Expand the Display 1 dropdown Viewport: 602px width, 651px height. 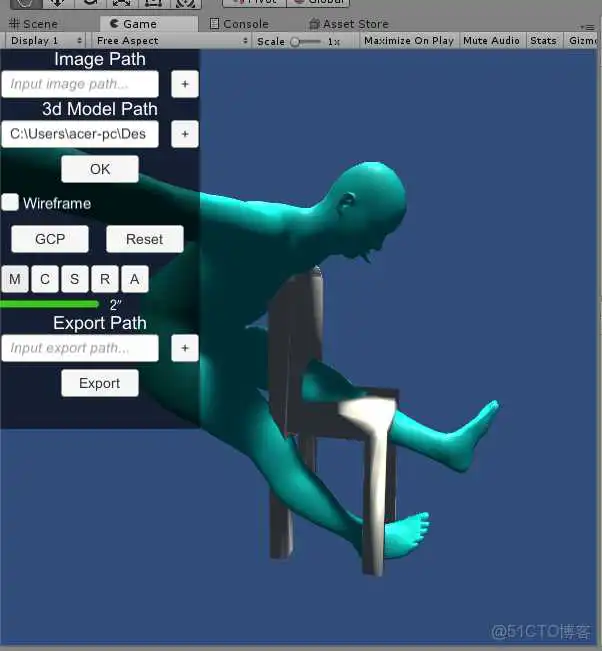click(x=45, y=41)
